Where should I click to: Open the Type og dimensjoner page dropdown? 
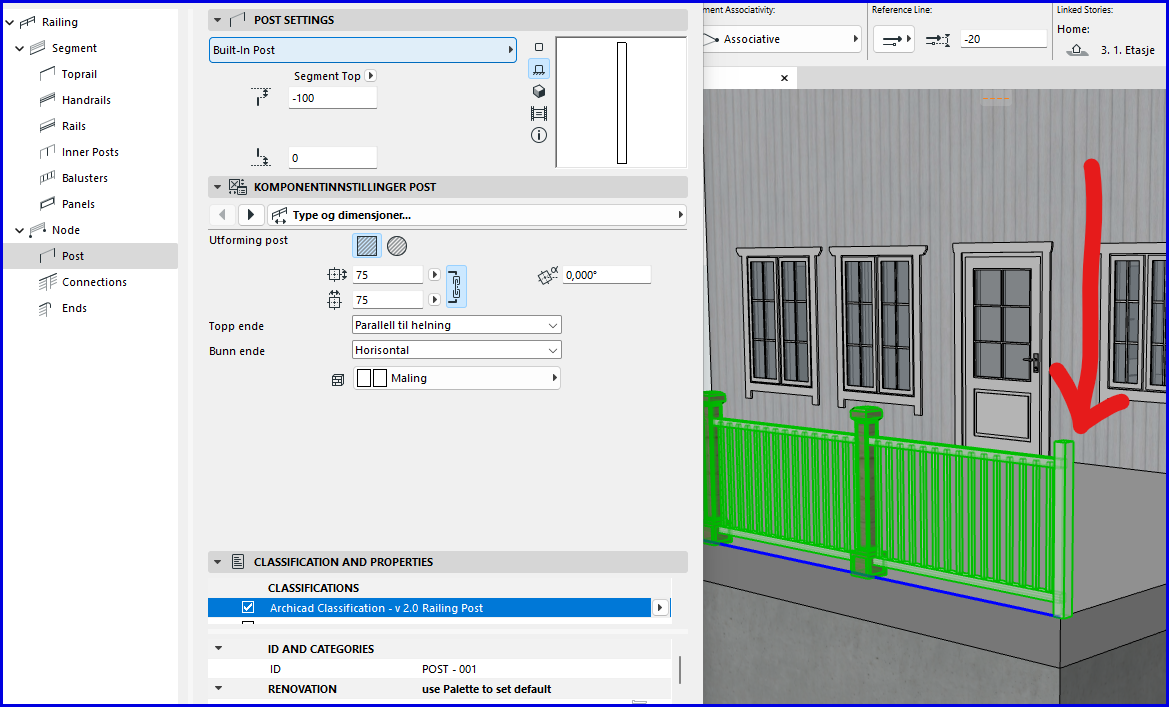[x=476, y=215]
